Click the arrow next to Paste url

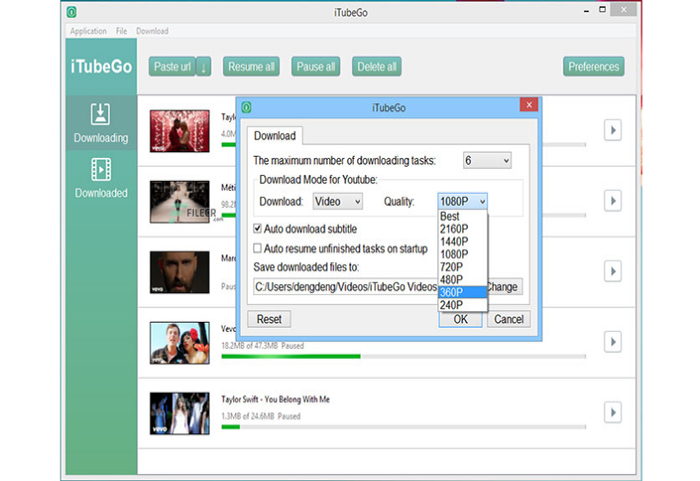tap(204, 67)
